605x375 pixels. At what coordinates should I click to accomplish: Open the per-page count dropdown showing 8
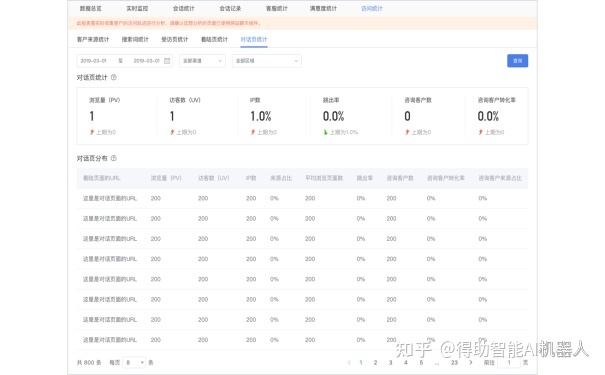point(134,362)
